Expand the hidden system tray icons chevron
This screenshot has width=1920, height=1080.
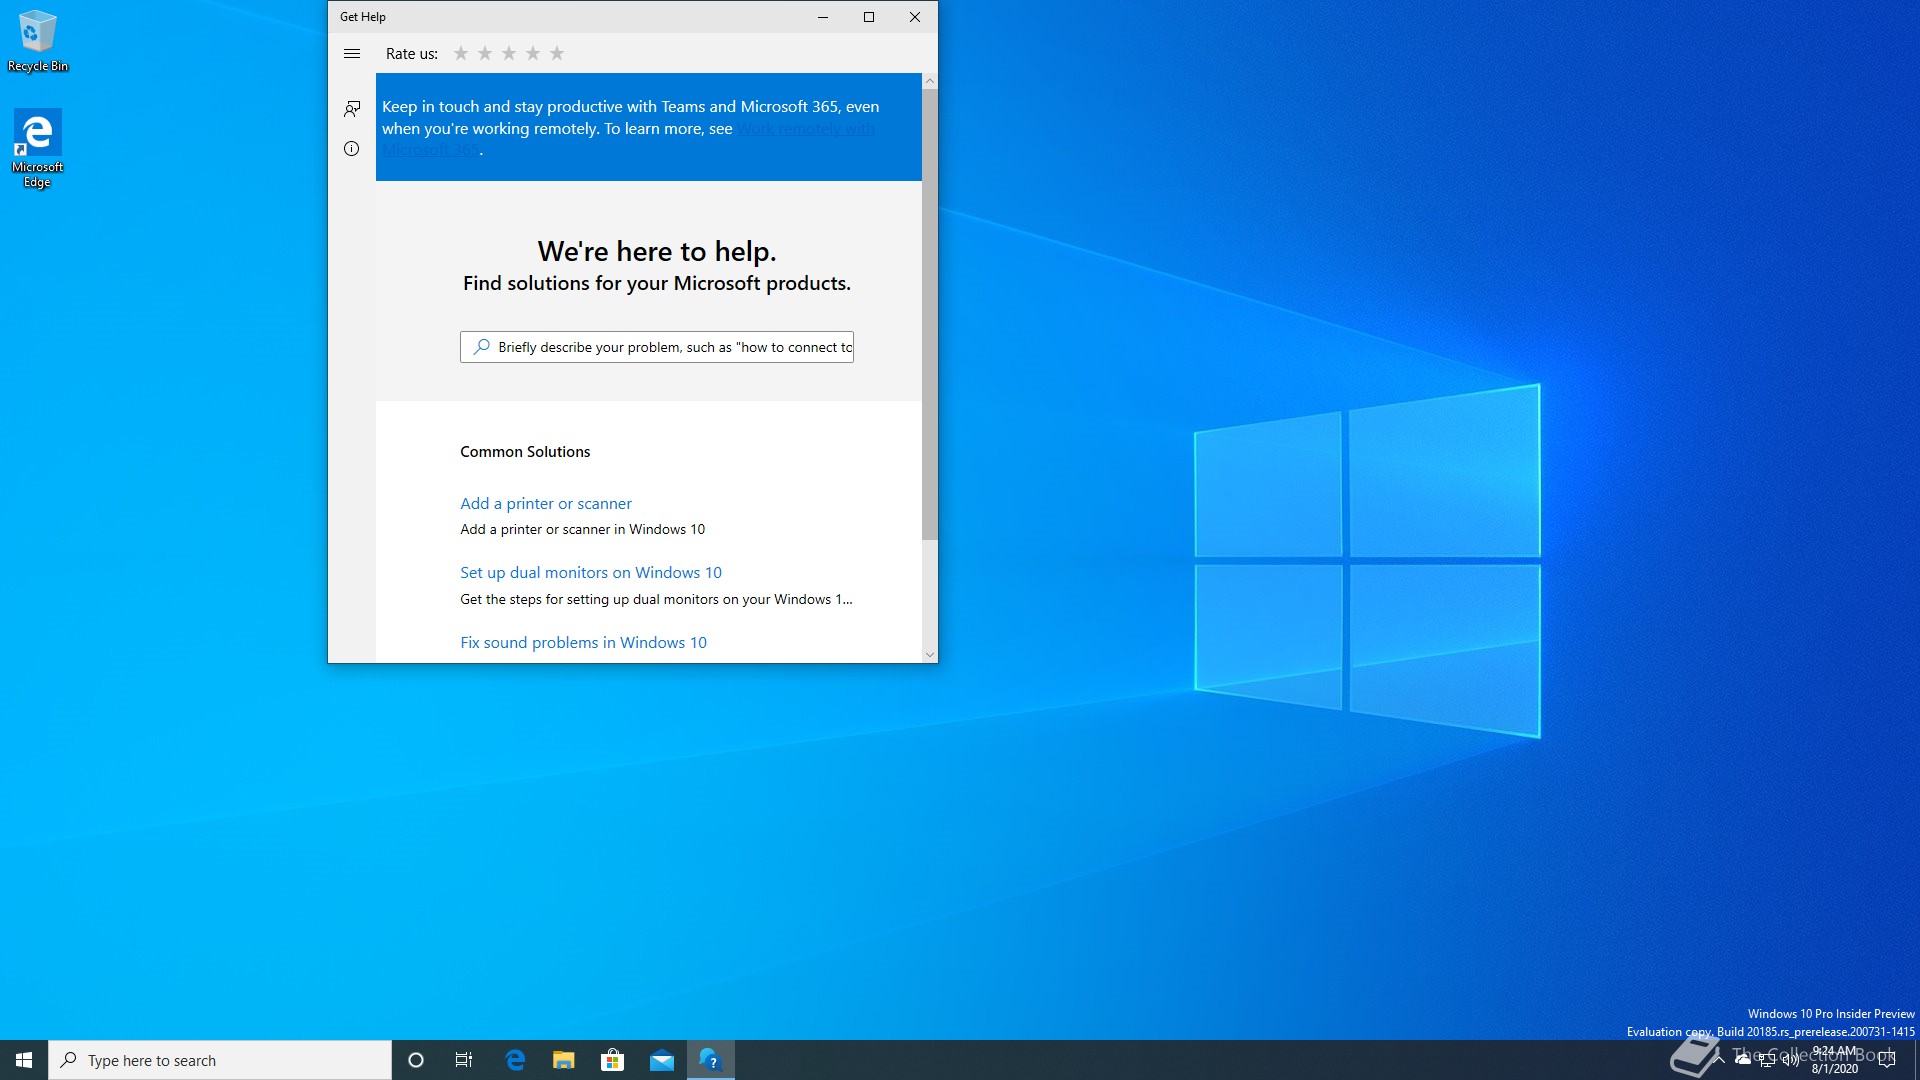click(x=1719, y=1060)
